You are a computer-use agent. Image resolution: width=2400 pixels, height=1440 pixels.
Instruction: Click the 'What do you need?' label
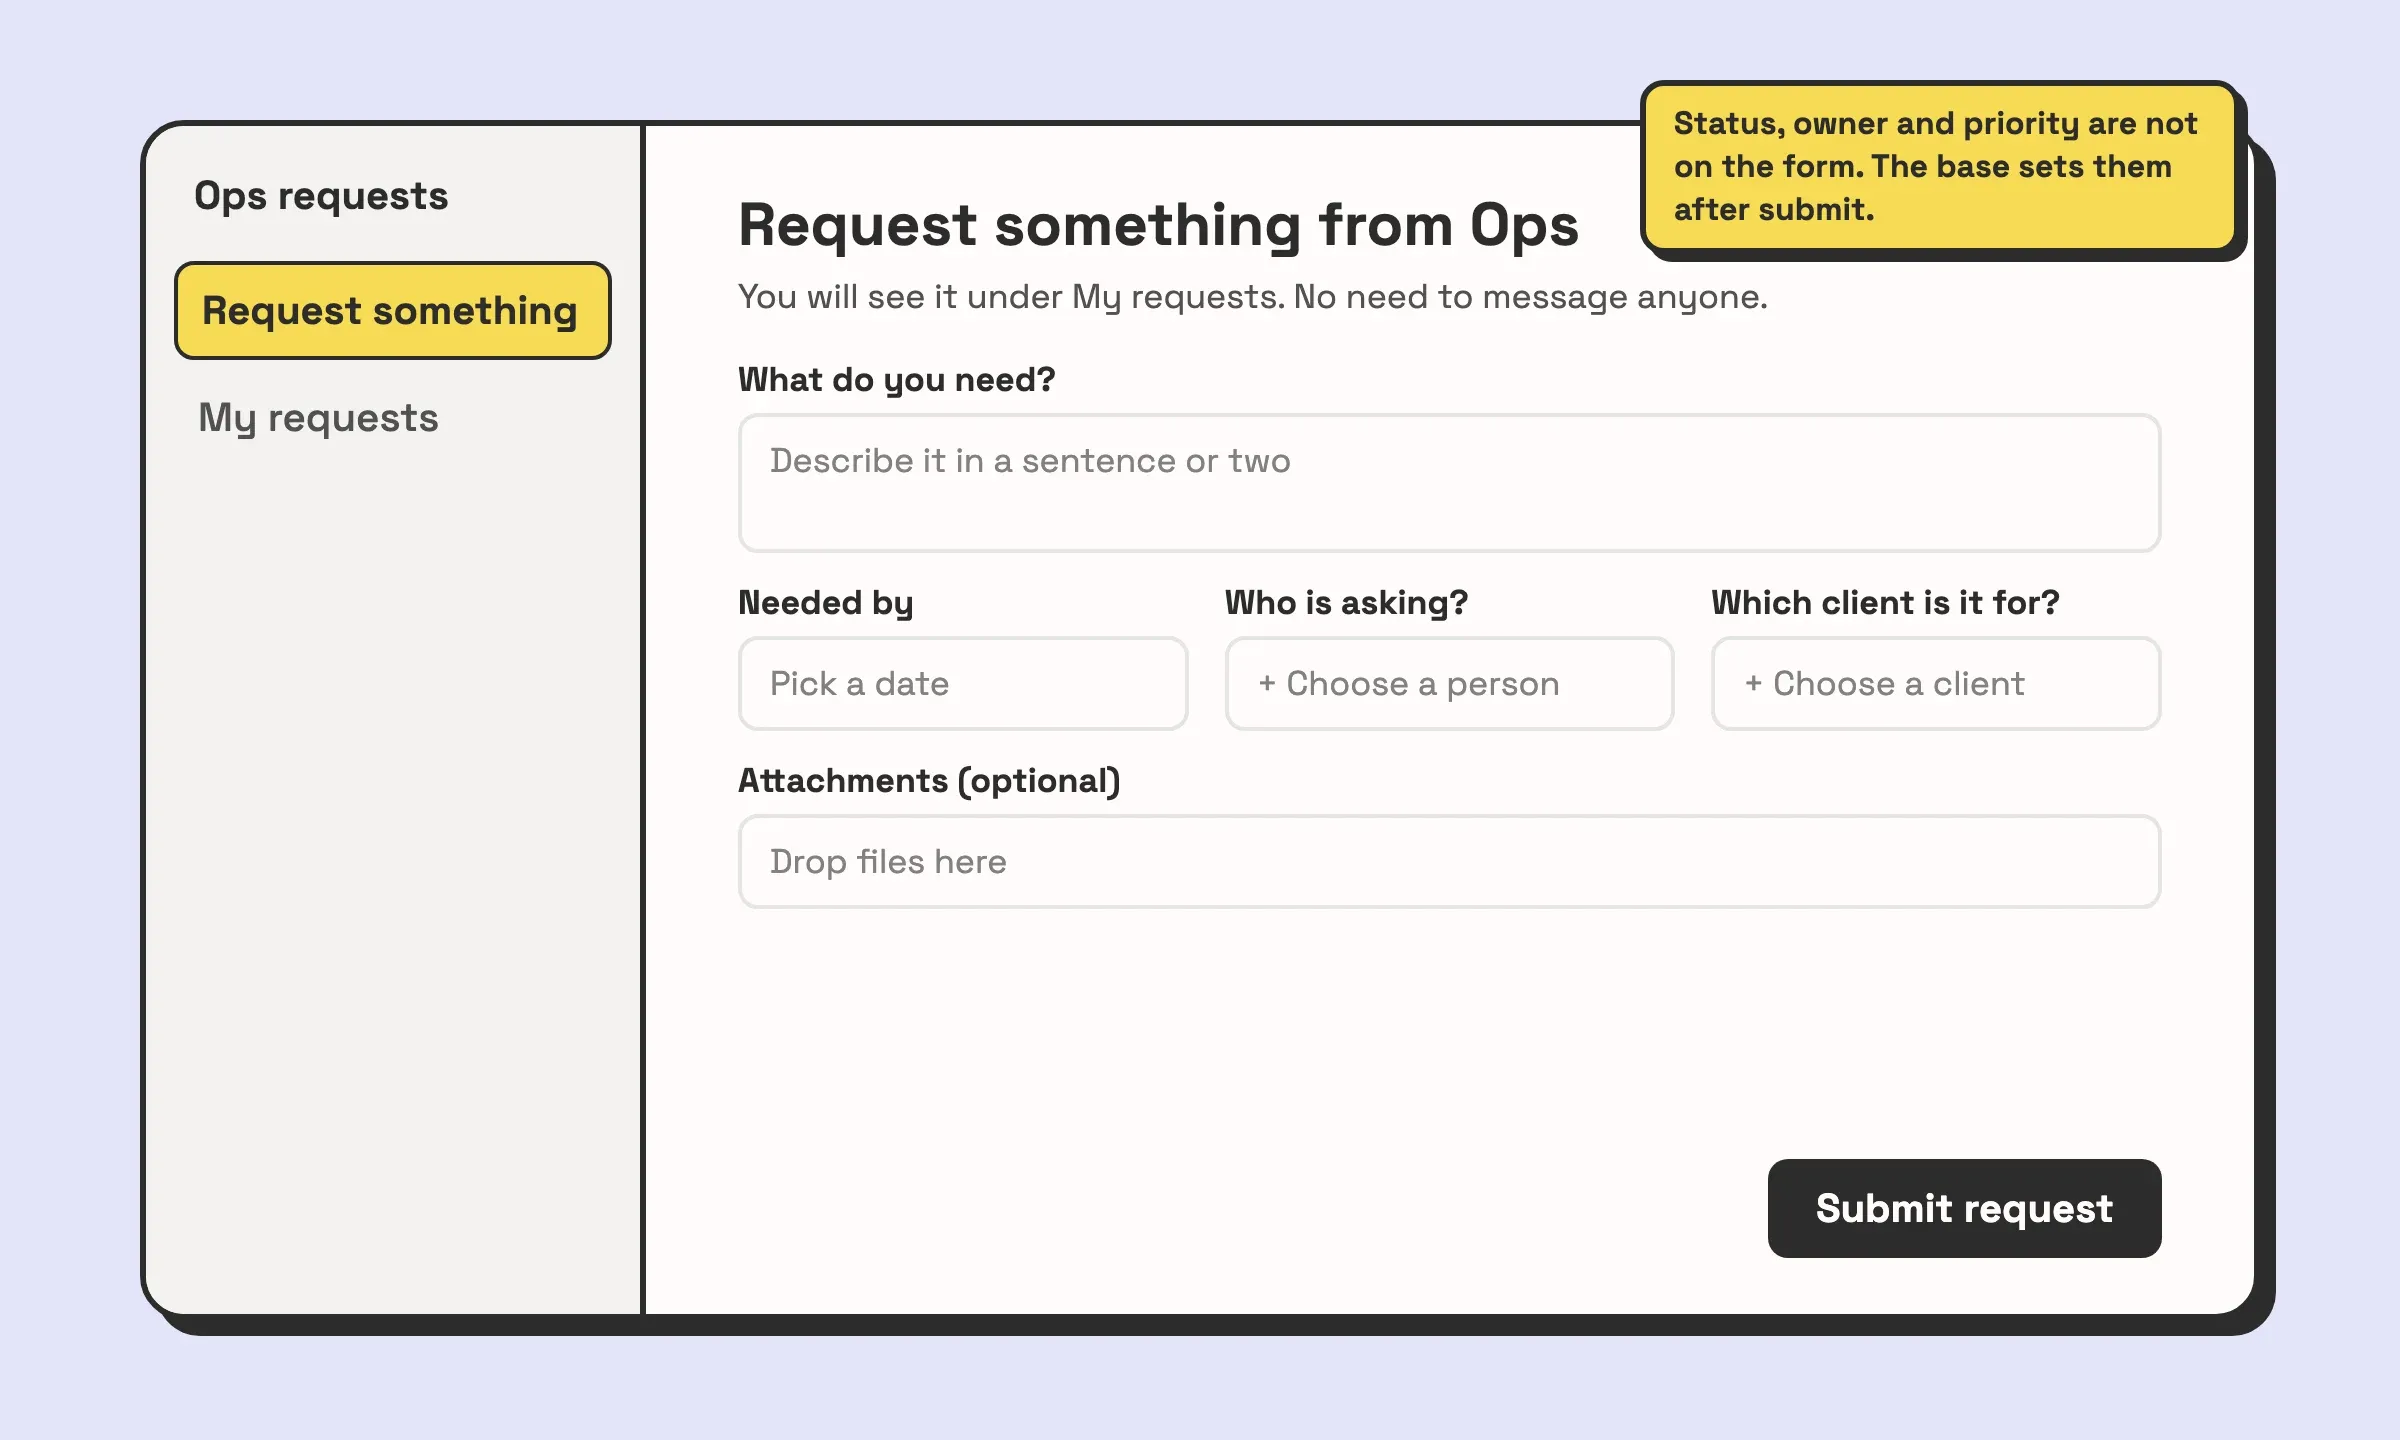[896, 380]
